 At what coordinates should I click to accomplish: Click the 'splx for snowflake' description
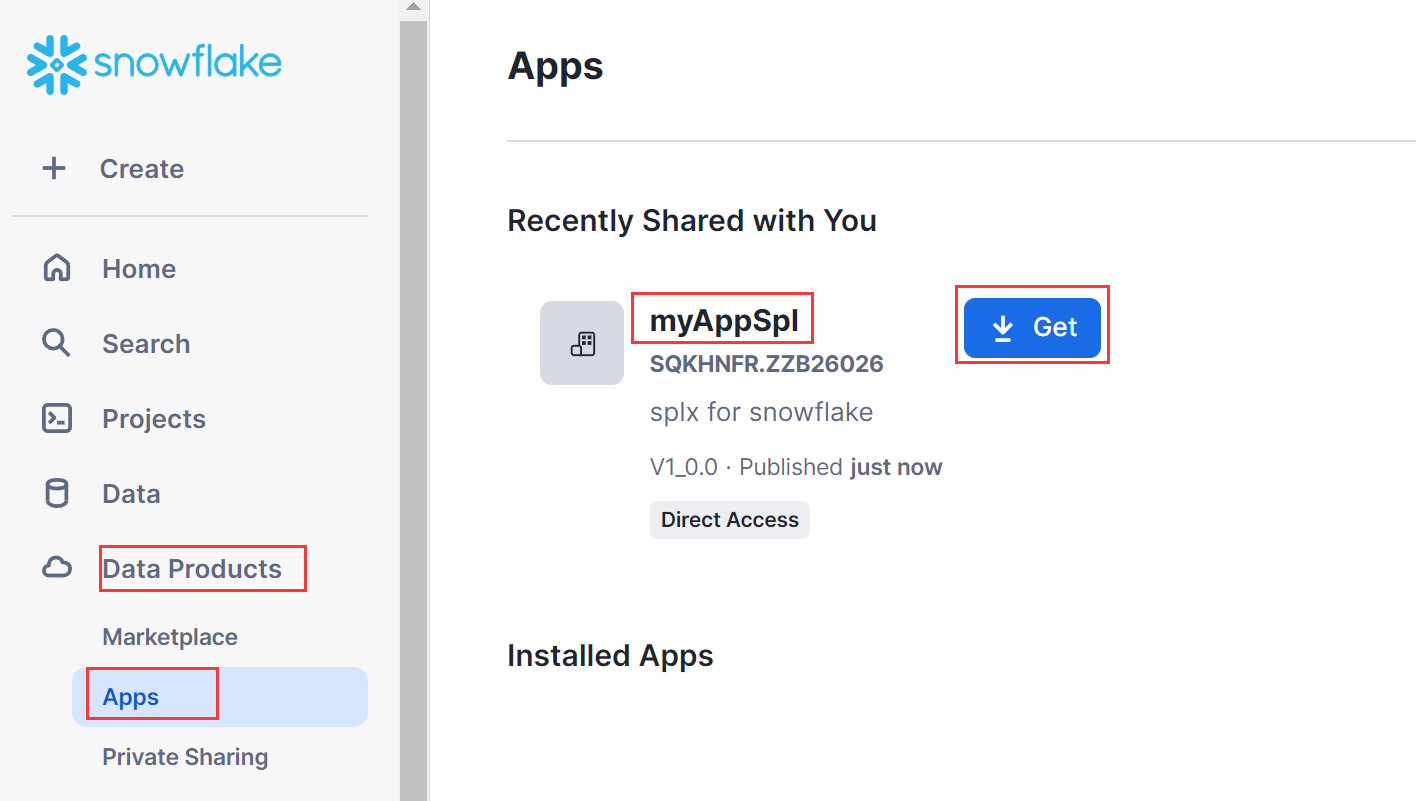[761, 412]
